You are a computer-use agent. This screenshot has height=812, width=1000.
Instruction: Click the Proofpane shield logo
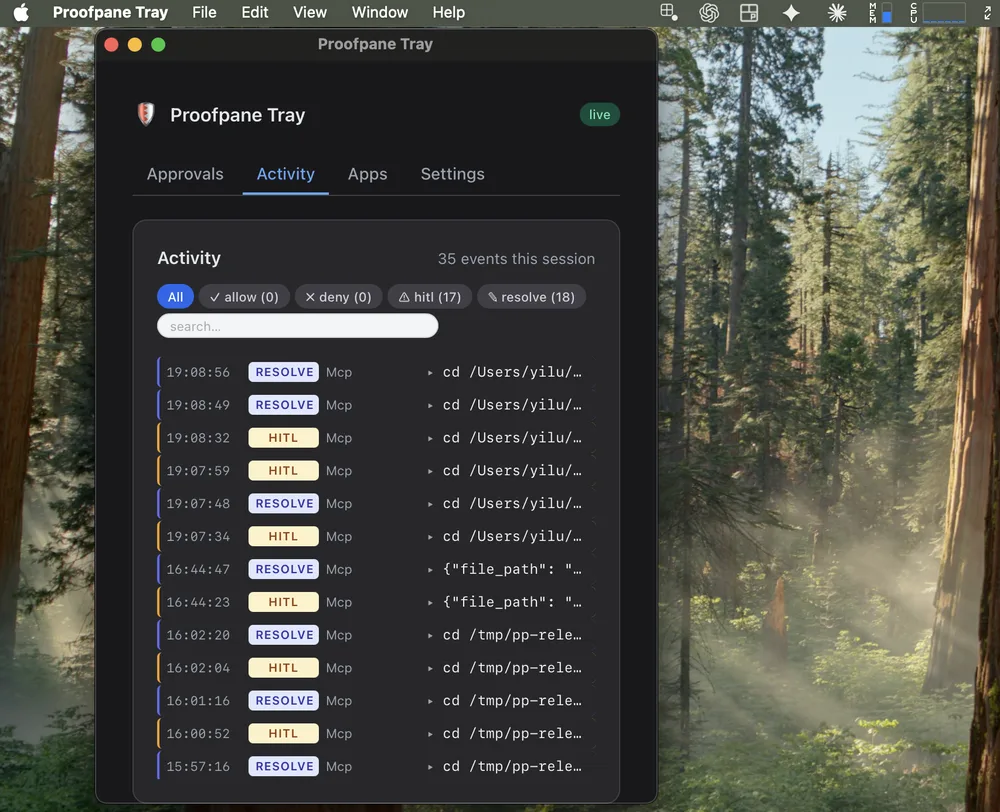[x=146, y=114]
